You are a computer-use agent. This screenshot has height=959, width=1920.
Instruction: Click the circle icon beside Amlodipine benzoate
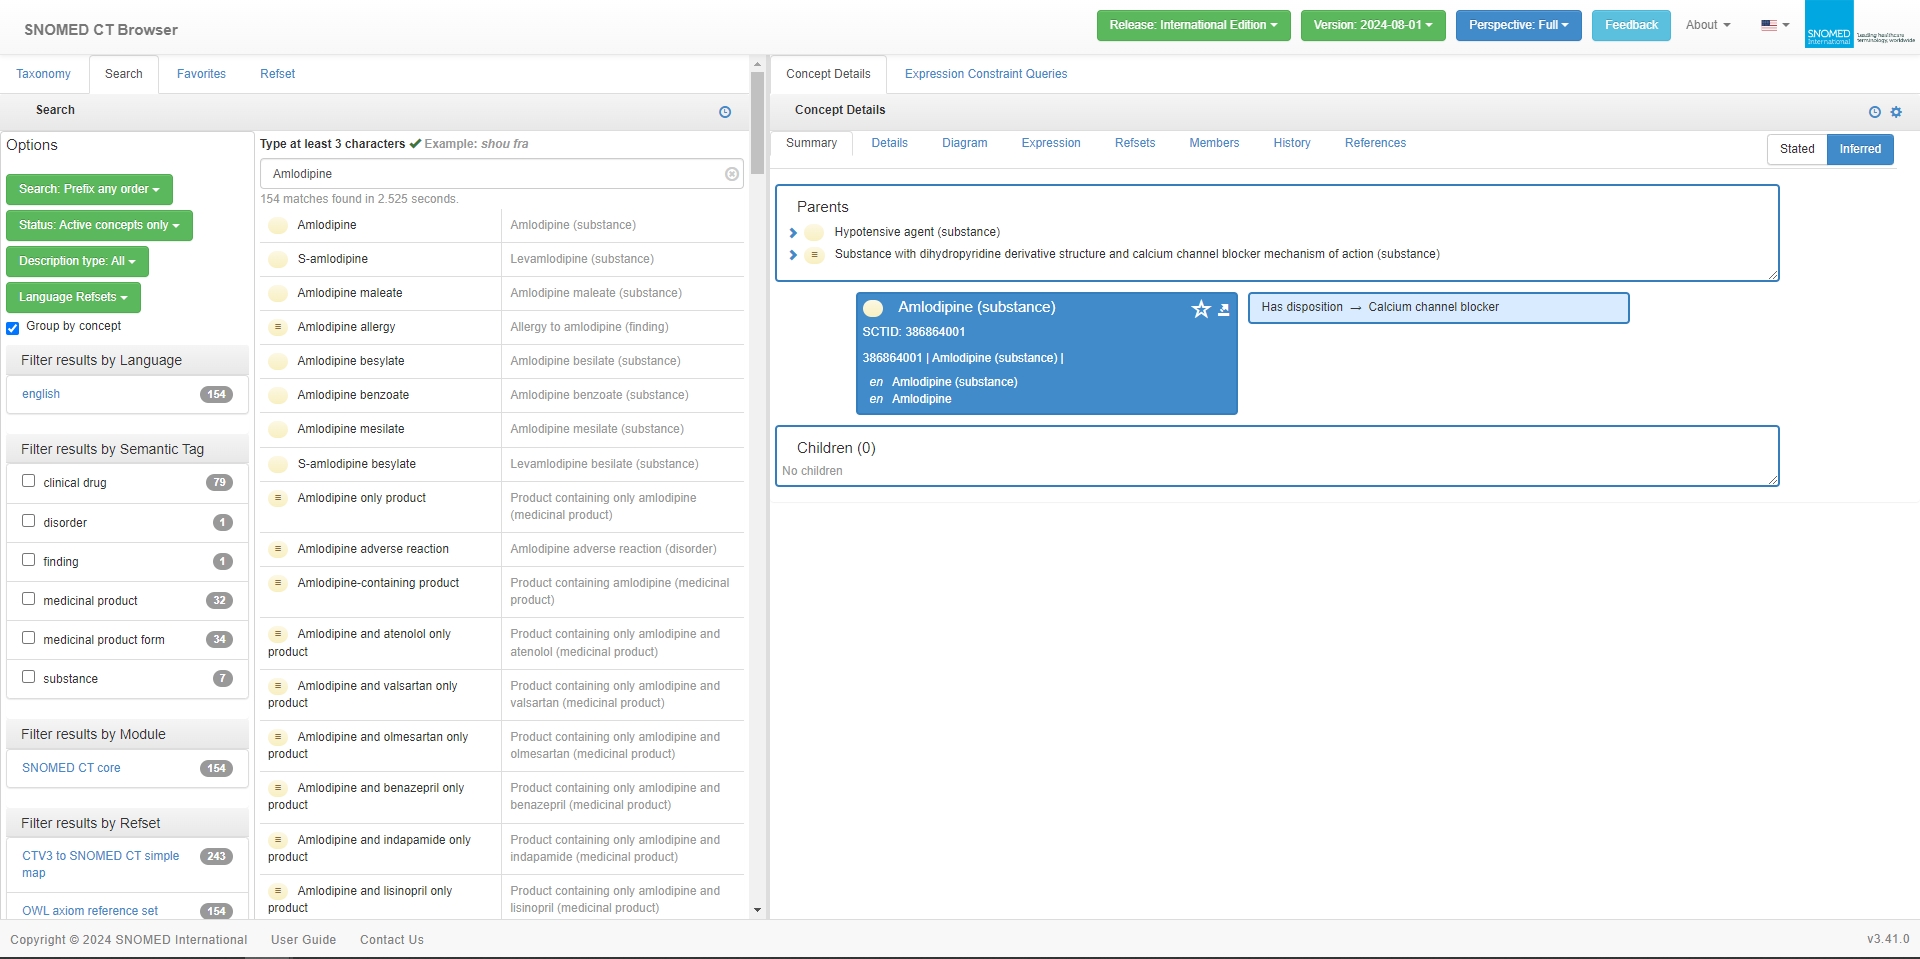pos(278,395)
